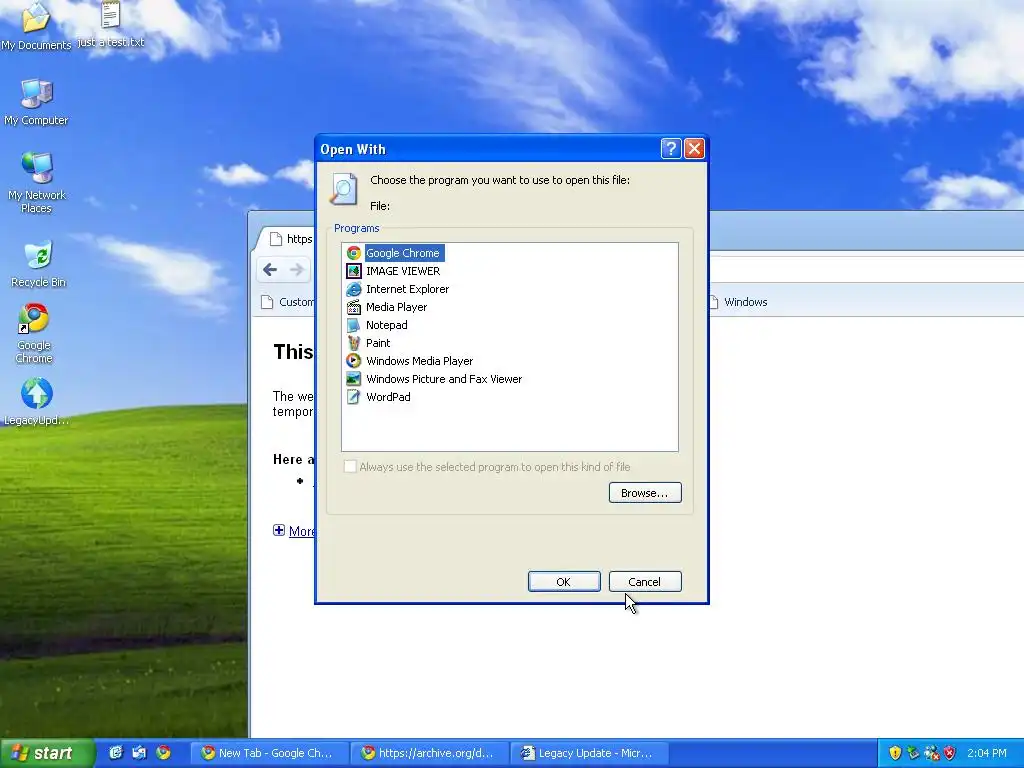1024x768 pixels.
Task: Click the Chrome address bar field
Action: coord(866,269)
